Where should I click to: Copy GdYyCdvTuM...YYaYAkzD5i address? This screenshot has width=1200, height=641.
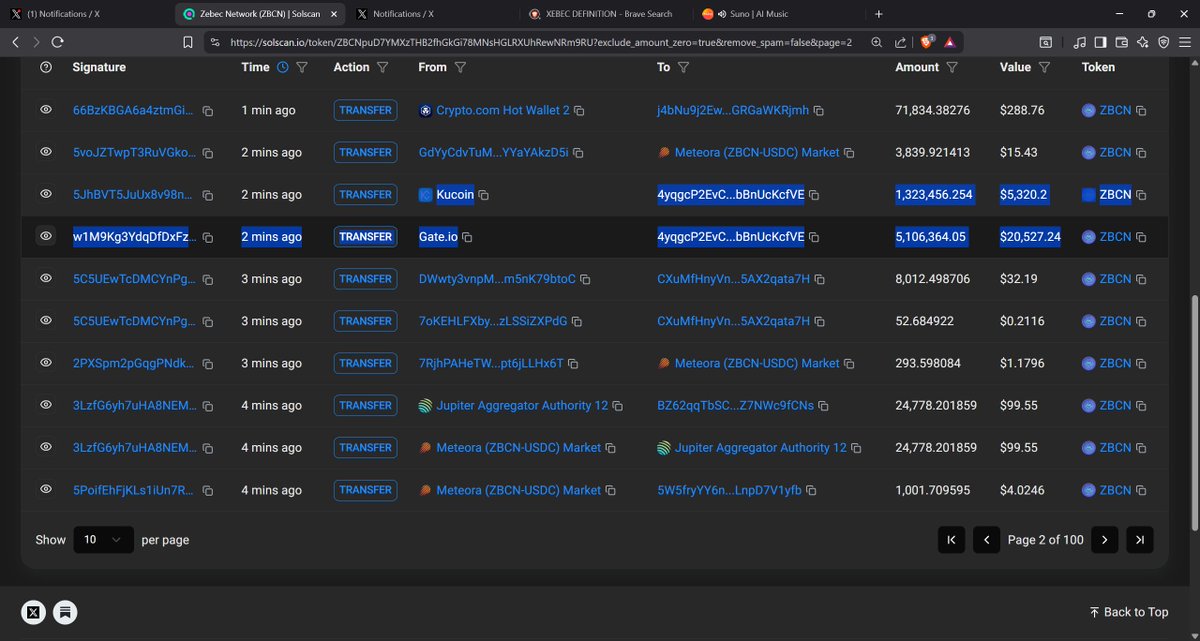[579, 153]
